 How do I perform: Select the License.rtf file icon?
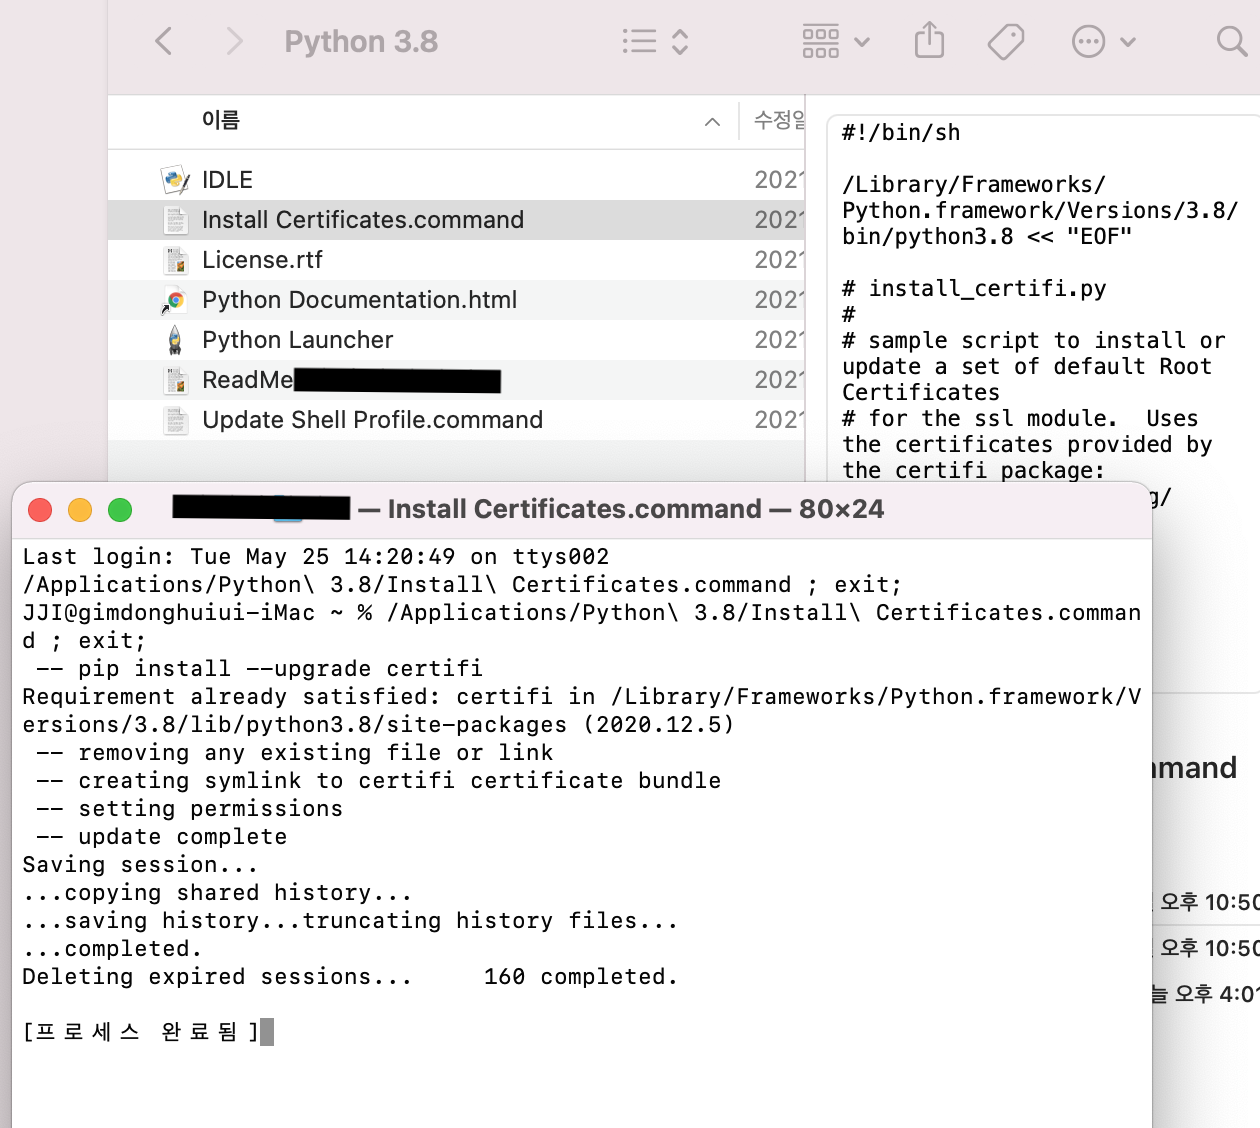(175, 260)
